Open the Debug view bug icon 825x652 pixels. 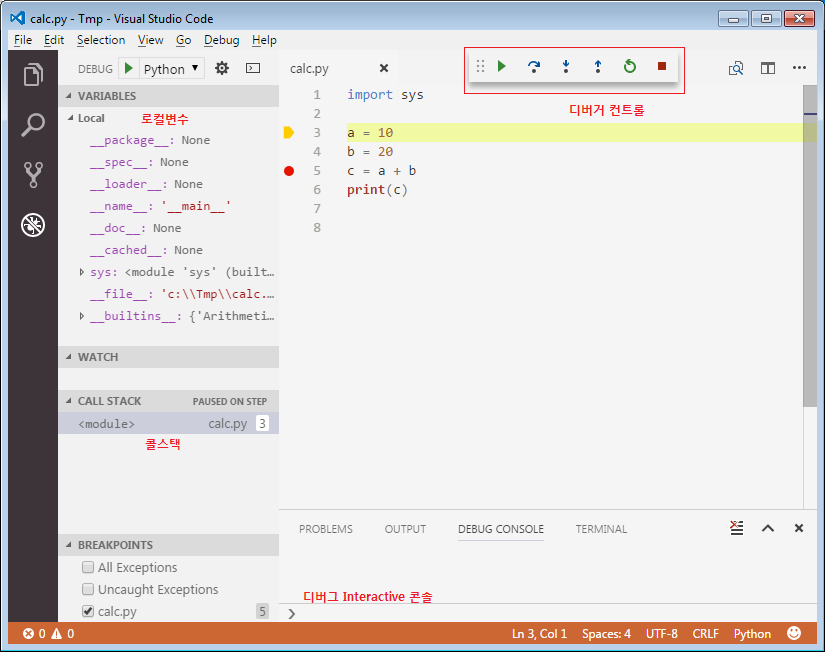pos(33,225)
